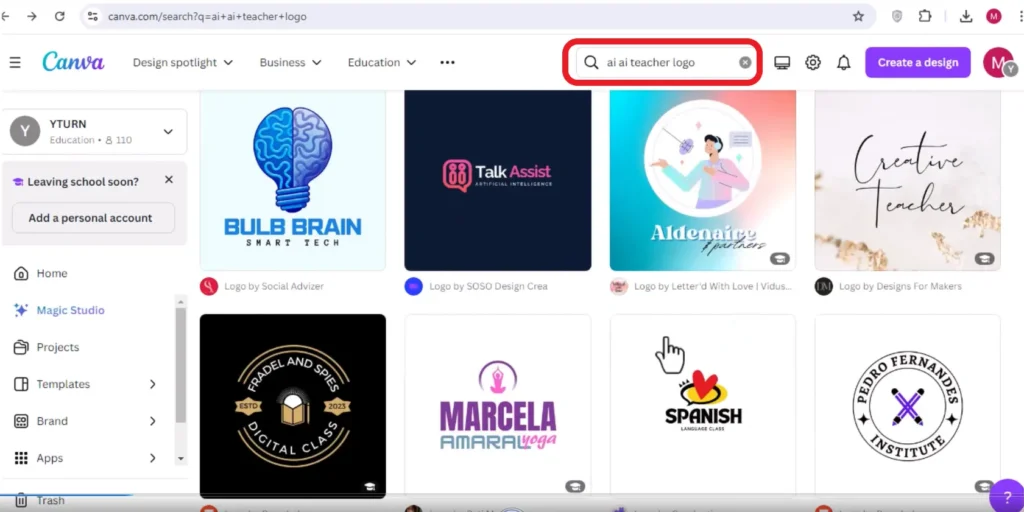Open the settings gear icon
Image resolution: width=1024 pixels, height=512 pixels.
pos(812,63)
